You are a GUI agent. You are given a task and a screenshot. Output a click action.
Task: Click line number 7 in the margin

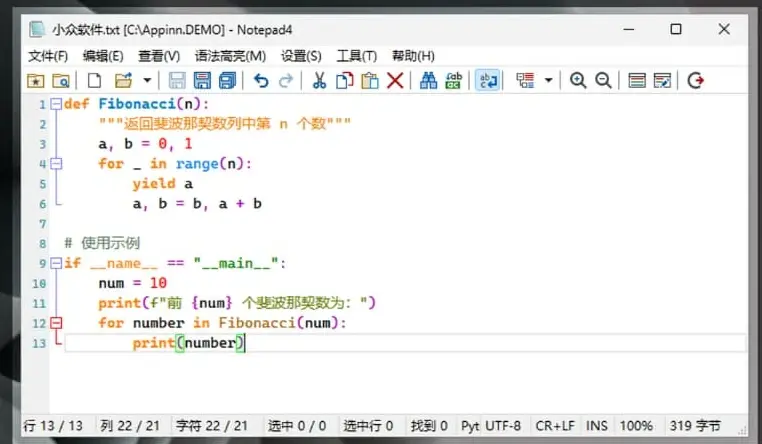click(42, 224)
